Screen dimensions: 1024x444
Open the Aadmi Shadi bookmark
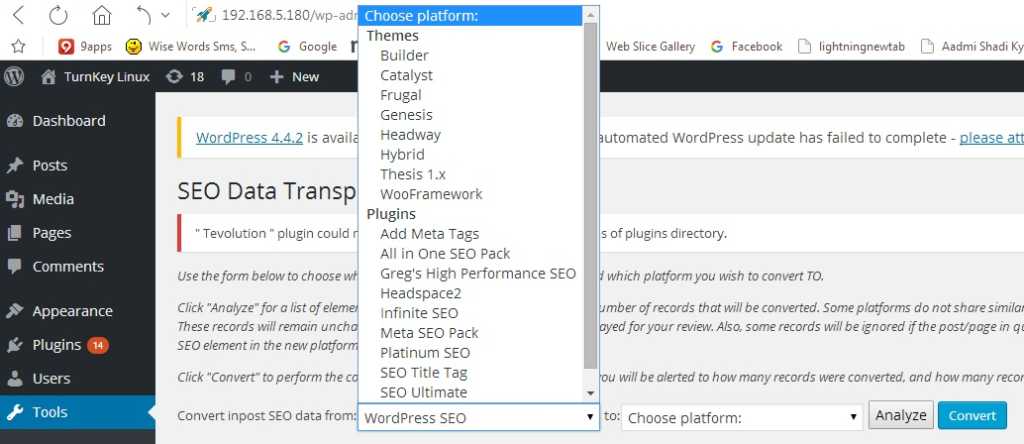pos(972,46)
